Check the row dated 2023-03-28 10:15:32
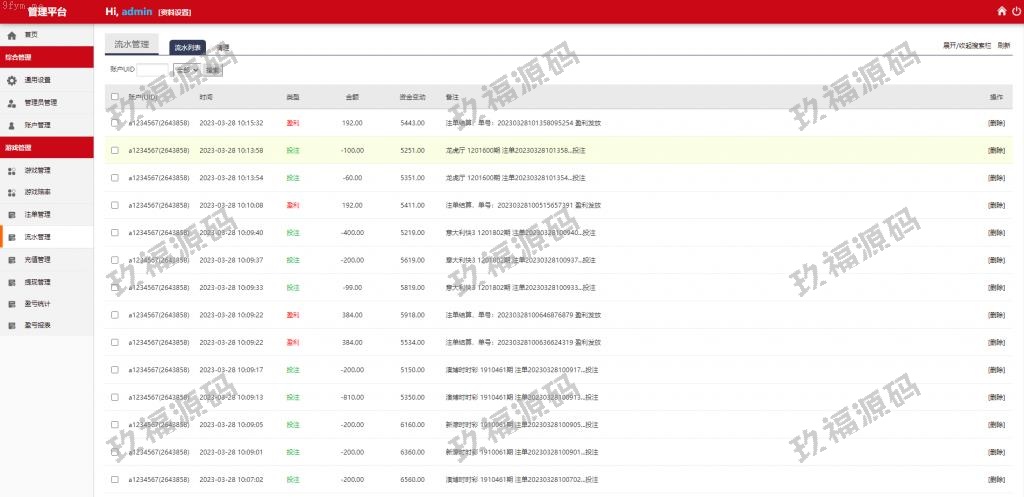 click(x=115, y=123)
